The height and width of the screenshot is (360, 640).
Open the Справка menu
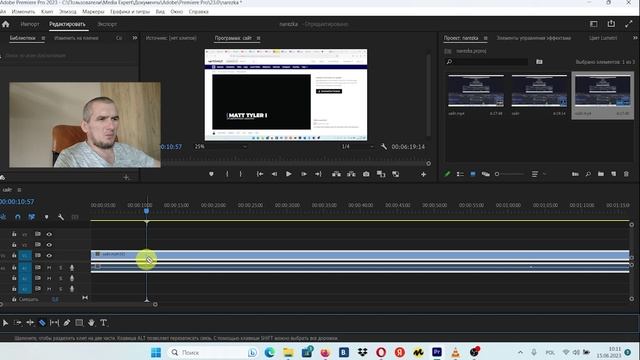(199, 12)
